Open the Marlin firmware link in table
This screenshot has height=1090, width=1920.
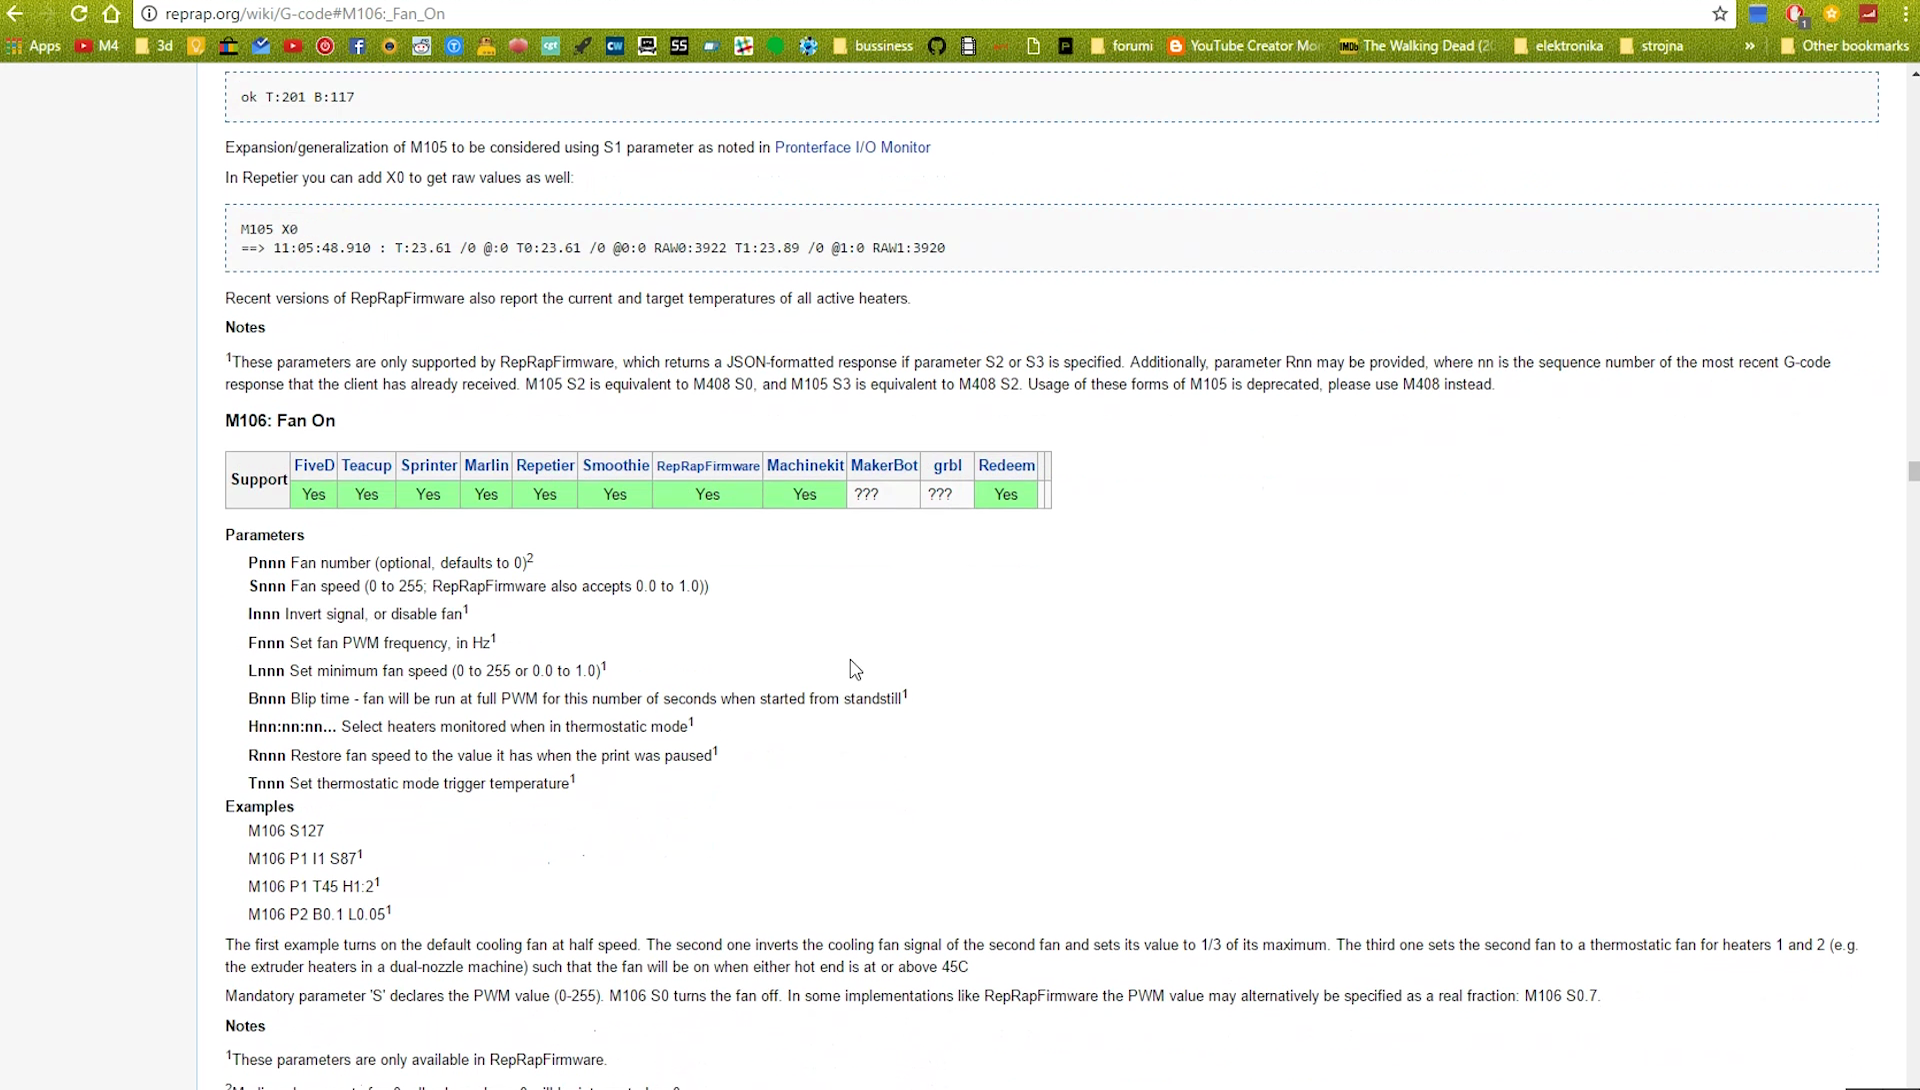[x=486, y=465]
